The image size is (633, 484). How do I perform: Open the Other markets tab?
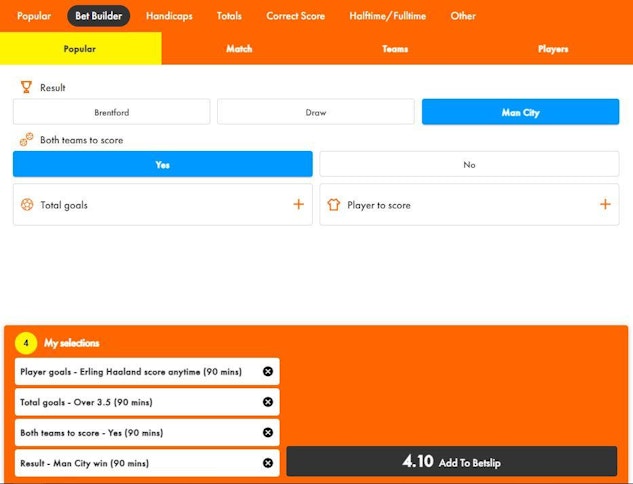(x=463, y=16)
